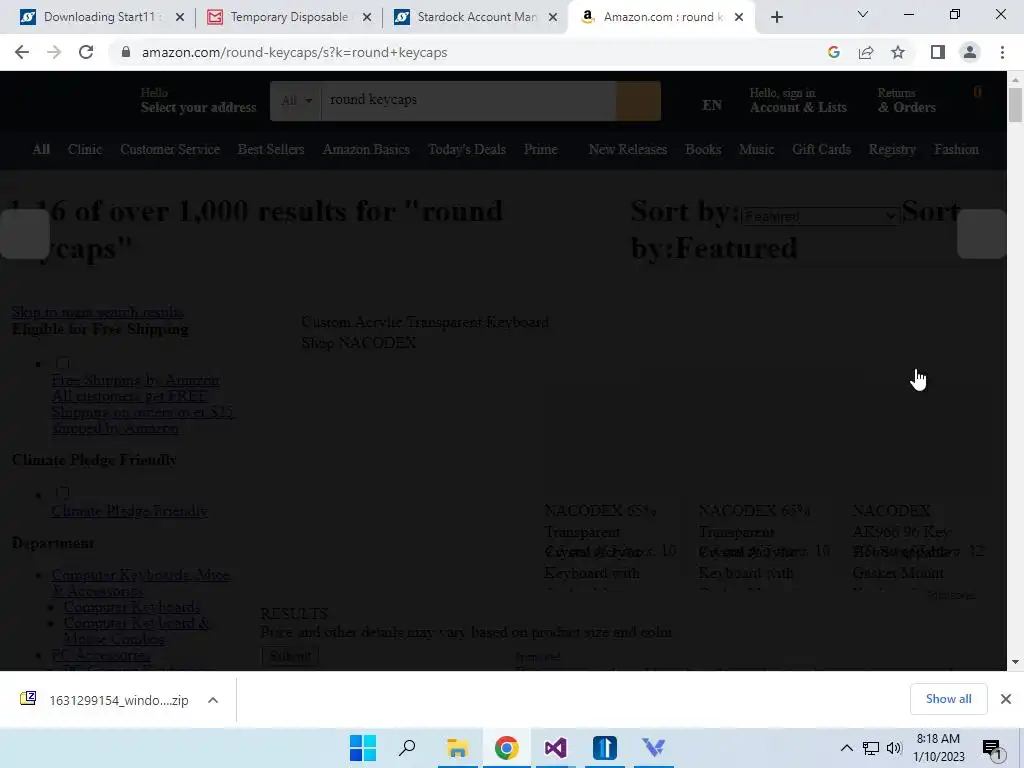Open File Explorer from taskbar
1024x768 pixels.
click(x=457, y=748)
